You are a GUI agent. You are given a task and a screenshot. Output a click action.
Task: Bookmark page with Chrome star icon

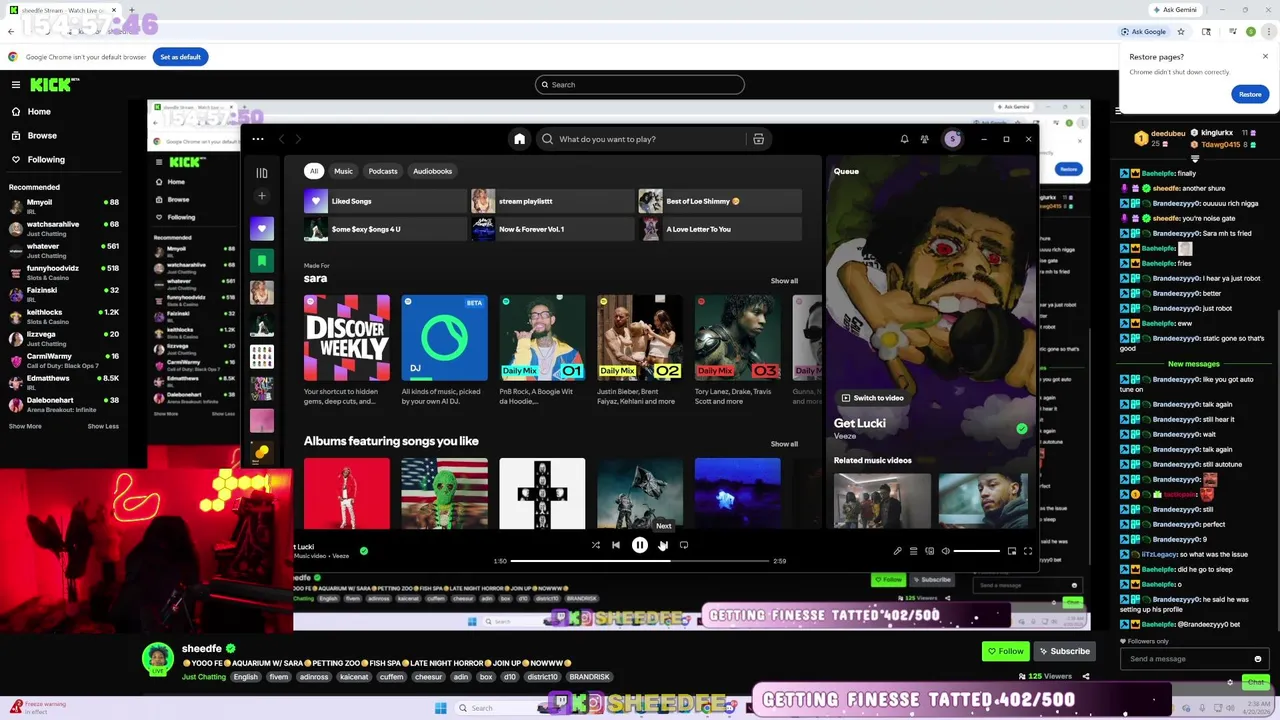(1181, 32)
